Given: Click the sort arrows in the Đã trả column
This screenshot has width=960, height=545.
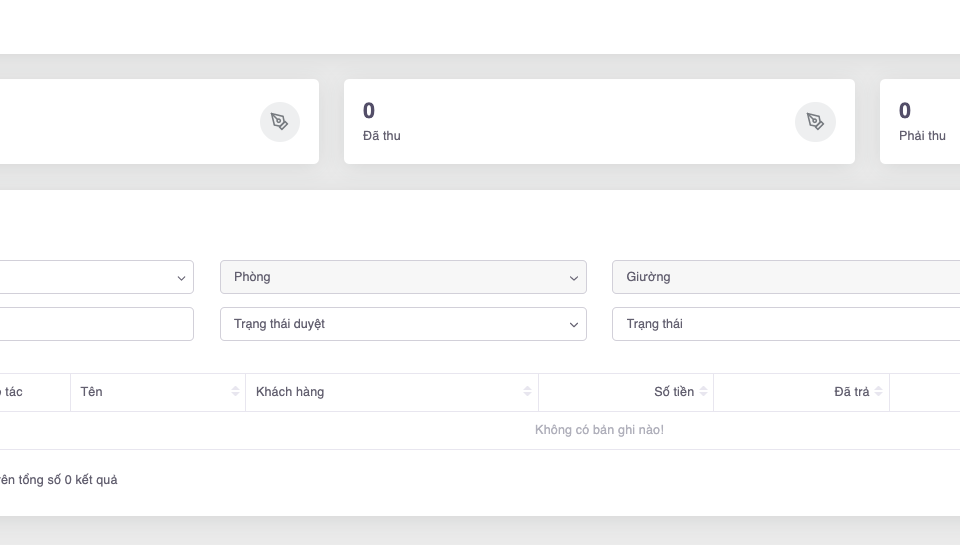Looking at the screenshot, I should click(x=879, y=392).
